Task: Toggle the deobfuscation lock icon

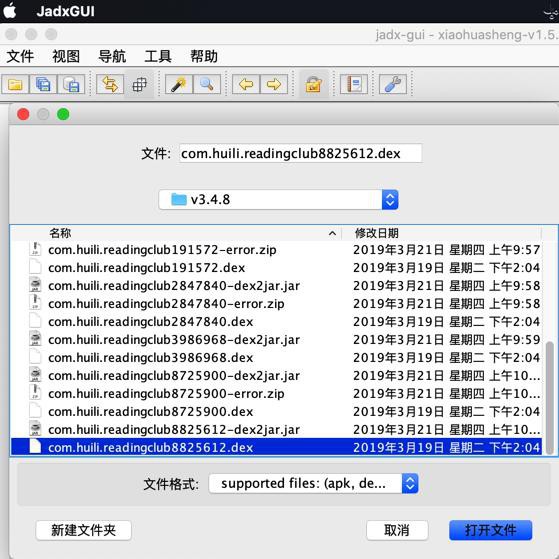Action: [x=313, y=84]
